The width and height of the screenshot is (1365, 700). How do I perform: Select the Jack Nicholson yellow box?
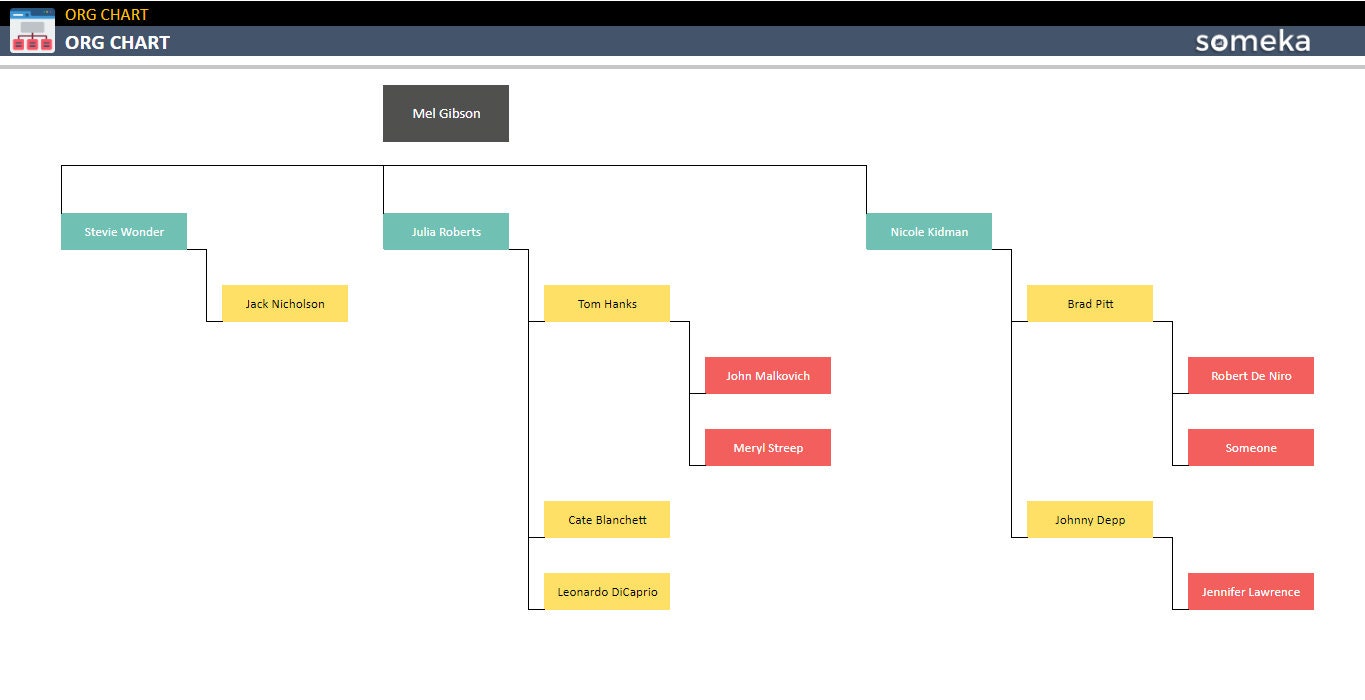pyautogui.click(x=285, y=303)
